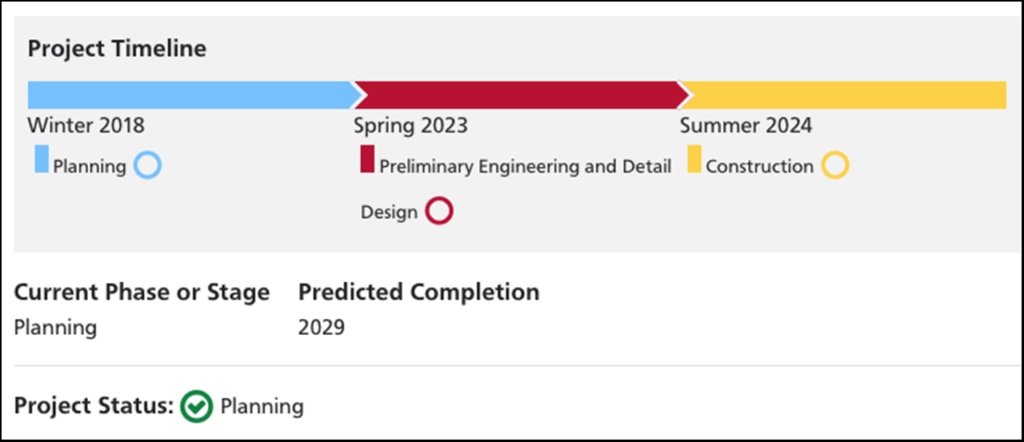Viewport: 1024px width, 442px height.
Task: Click the yellow circle next to Construction
Action: coord(835,165)
